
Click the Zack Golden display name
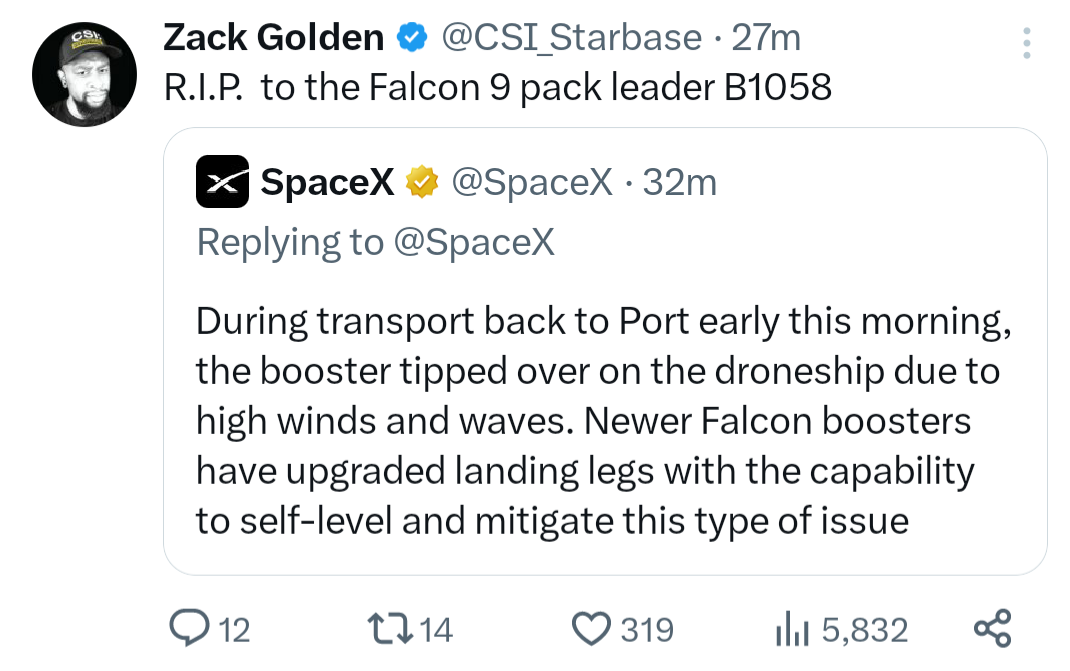[x=273, y=38]
